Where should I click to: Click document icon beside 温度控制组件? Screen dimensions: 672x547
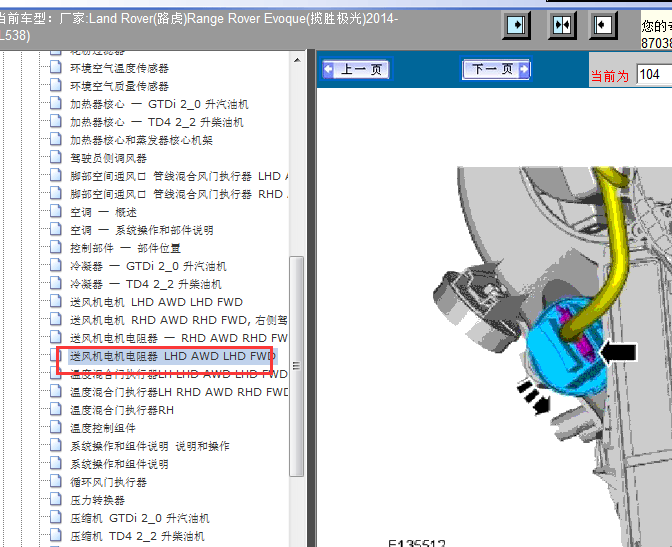[x=56, y=427]
